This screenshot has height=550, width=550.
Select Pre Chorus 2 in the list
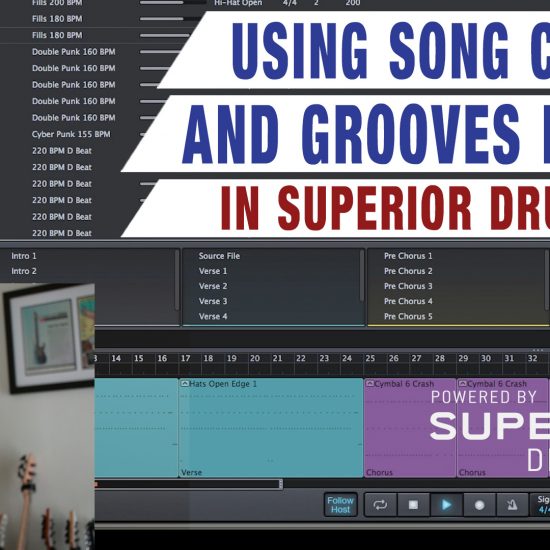click(x=408, y=271)
